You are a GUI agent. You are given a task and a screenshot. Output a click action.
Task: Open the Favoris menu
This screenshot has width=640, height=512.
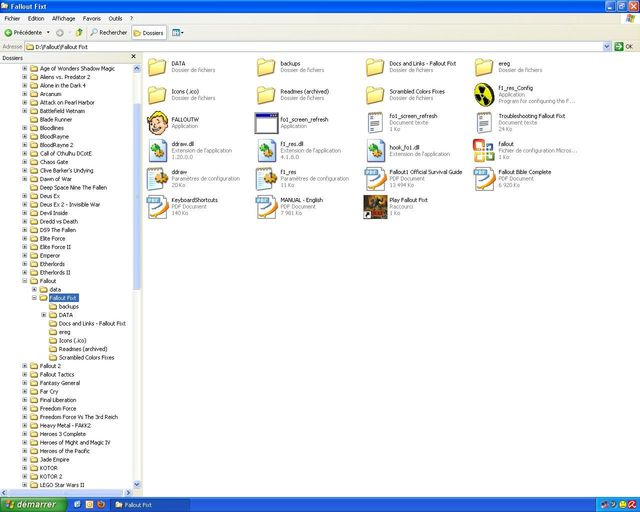[92, 18]
